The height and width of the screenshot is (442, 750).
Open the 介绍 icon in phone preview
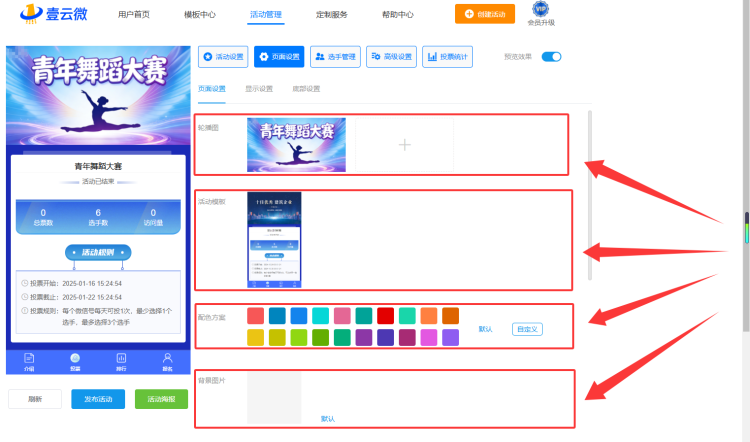[29, 362]
